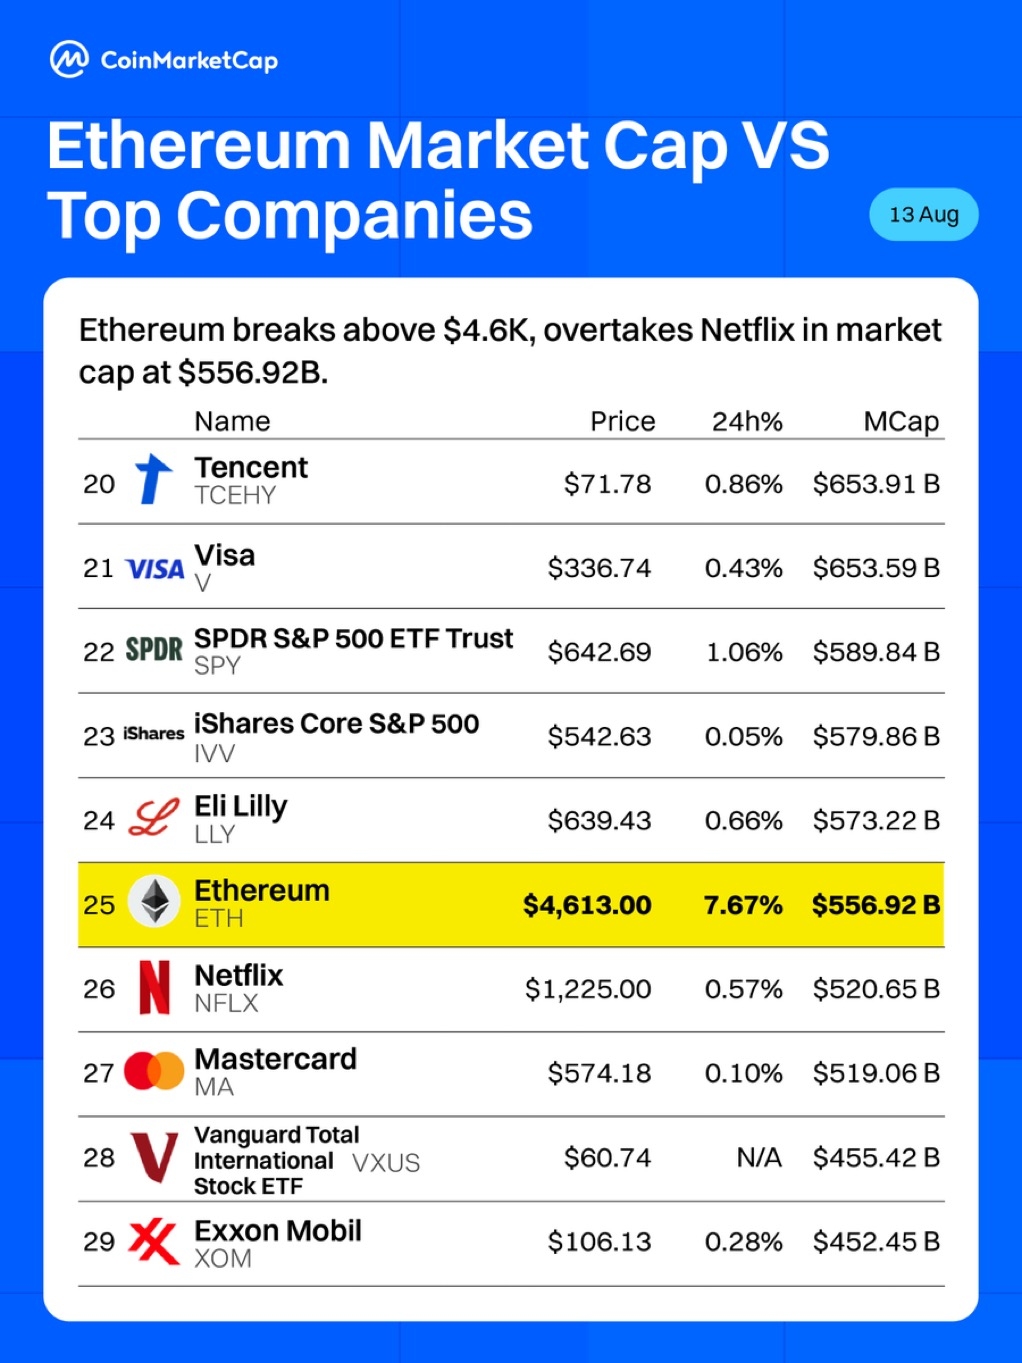Screen dimensions: 1022x1363
Task: Select the Tencent company logo
Action: pos(154,478)
